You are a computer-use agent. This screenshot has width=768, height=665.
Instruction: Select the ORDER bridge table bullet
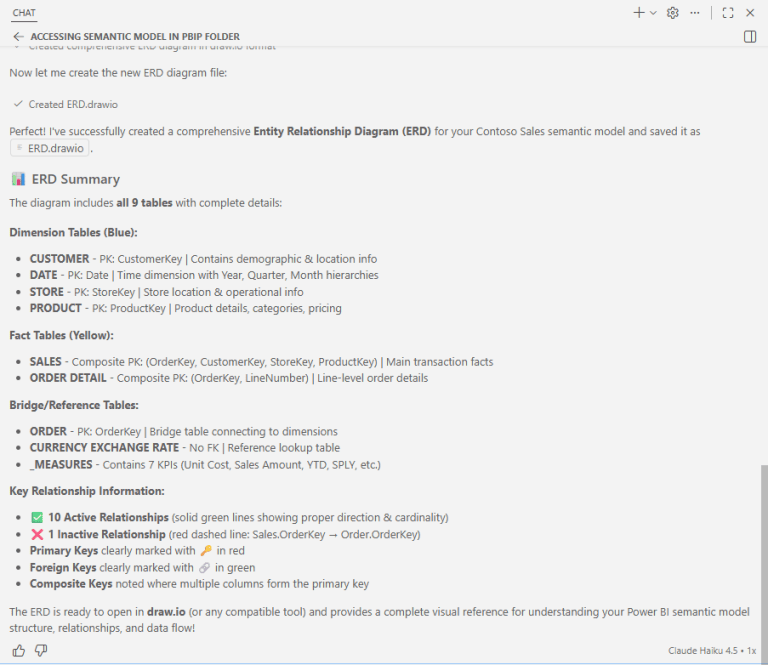pos(184,431)
